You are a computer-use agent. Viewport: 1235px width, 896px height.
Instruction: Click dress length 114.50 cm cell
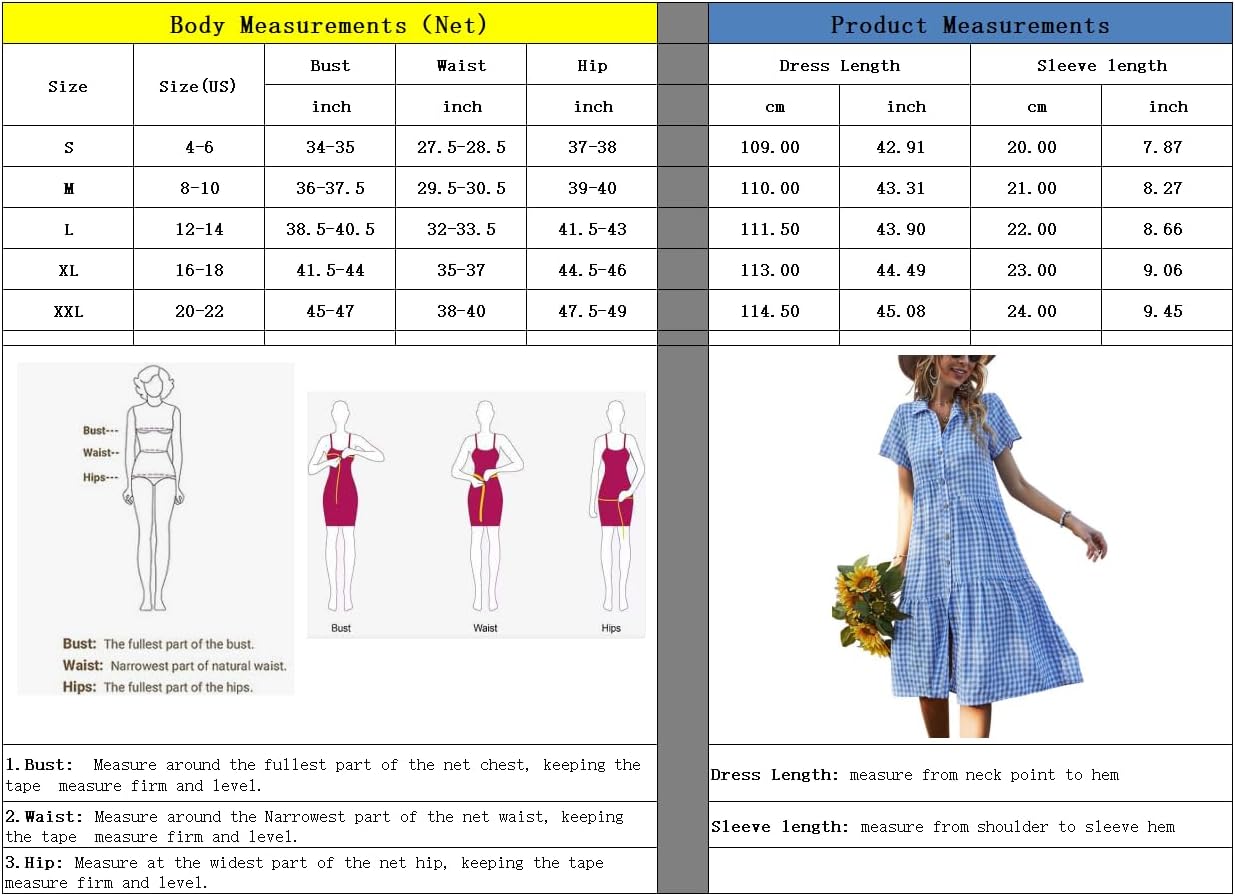pyautogui.click(x=774, y=311)
